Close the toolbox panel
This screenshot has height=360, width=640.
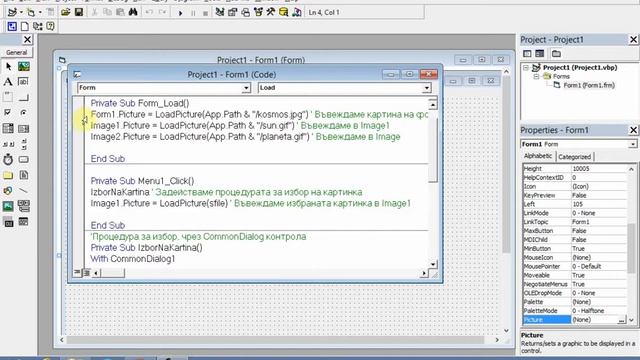27,40
